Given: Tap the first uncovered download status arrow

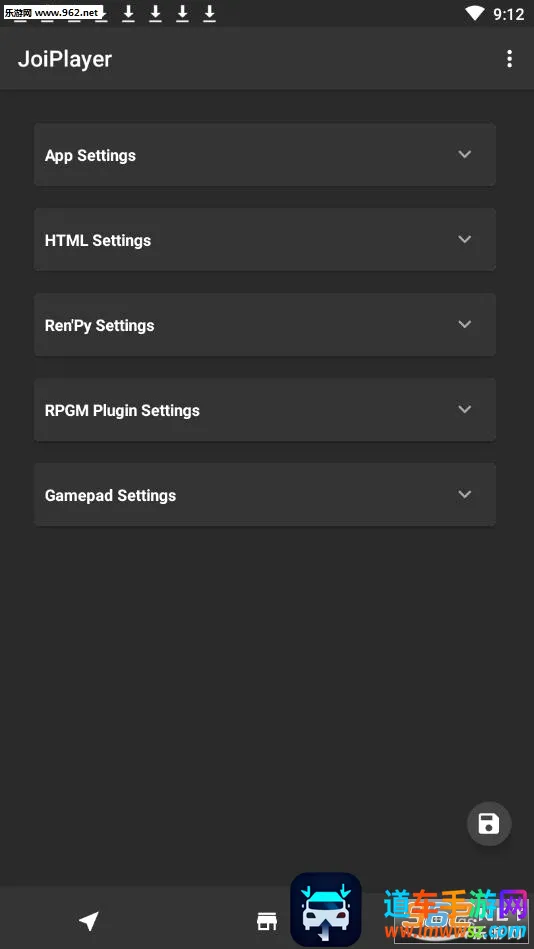Looking at the screenshot, I should pos(128,13).
